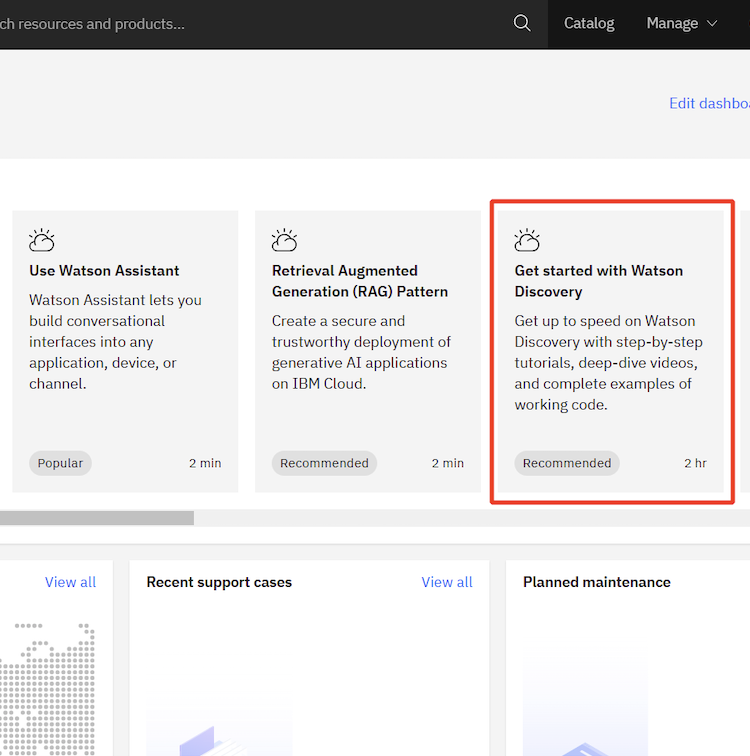Click the Watson Discovery description text
750x756 pixels.
tap(608, 363)
